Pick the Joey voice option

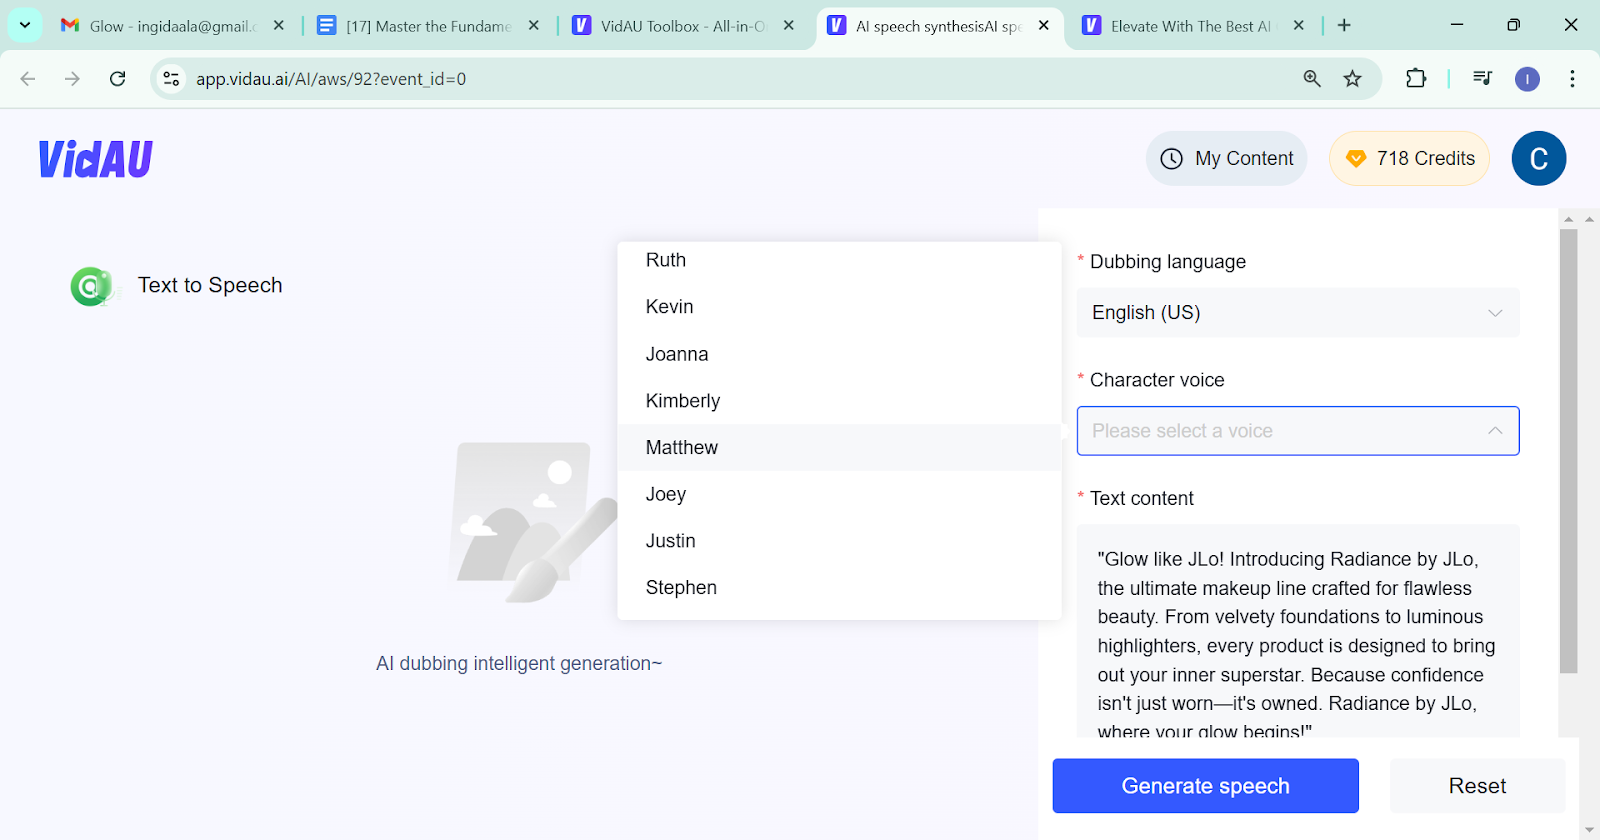839,494
